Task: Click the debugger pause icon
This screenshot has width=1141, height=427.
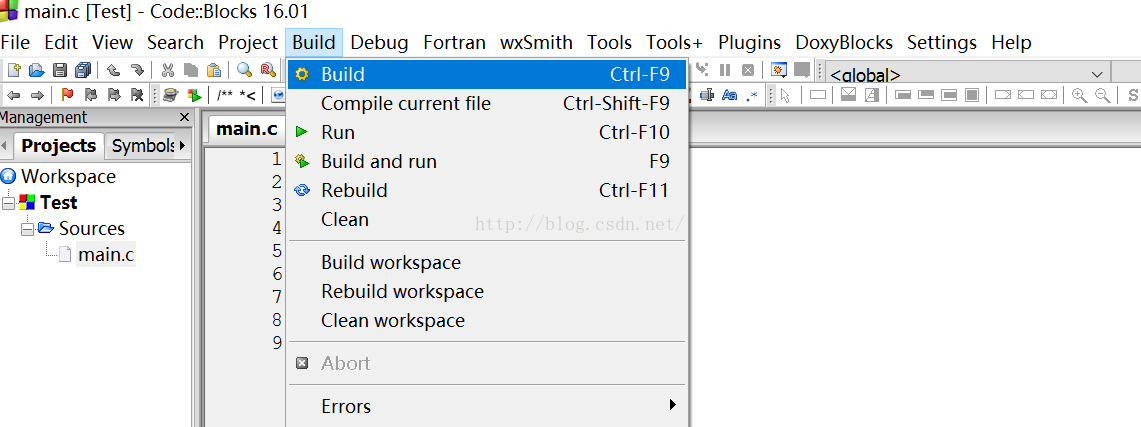Action: (725, 70)
